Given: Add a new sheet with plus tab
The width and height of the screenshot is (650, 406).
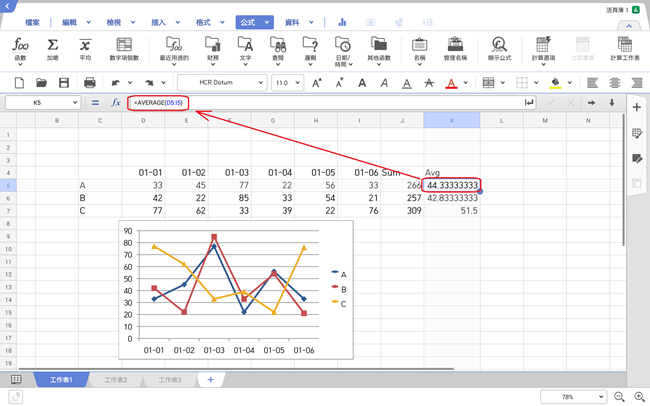Looking at the screenshot, I should [211, 380].
